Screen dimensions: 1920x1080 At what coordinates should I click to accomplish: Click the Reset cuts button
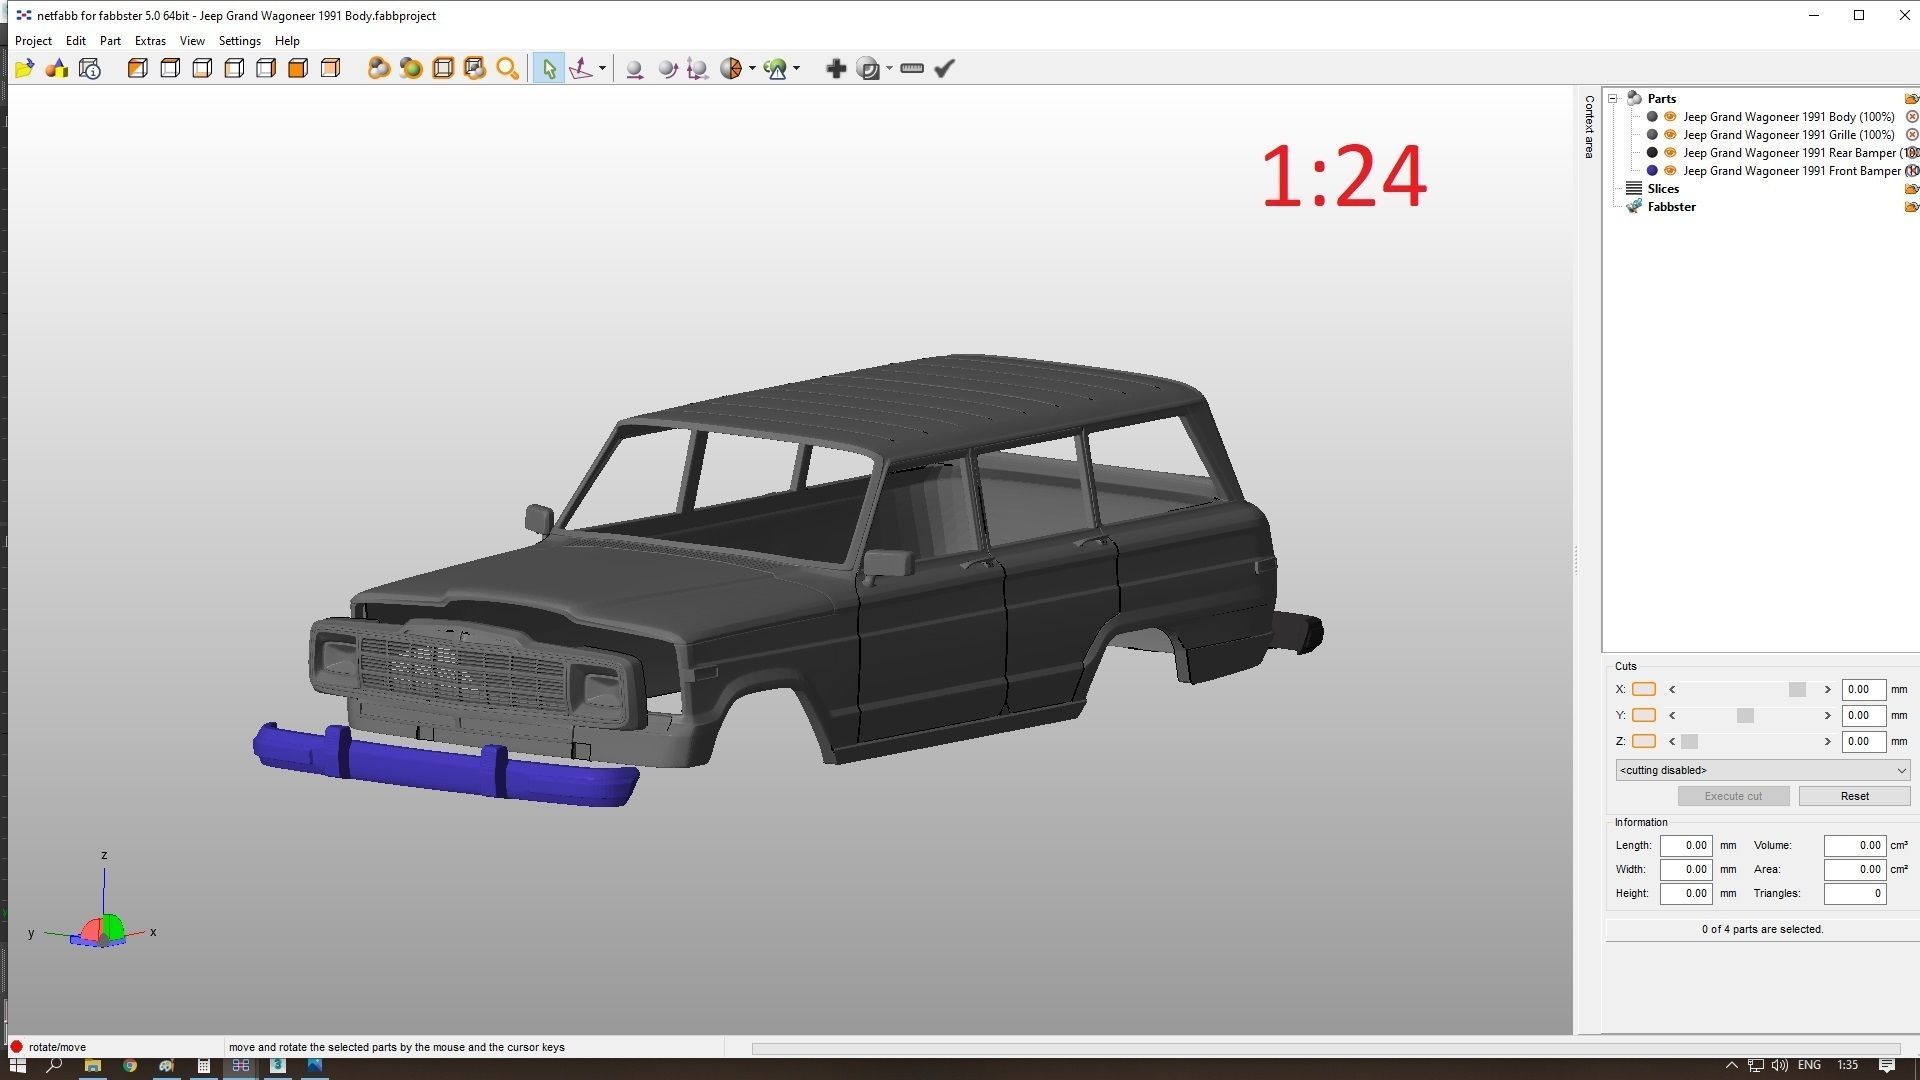click(1854, 796)
